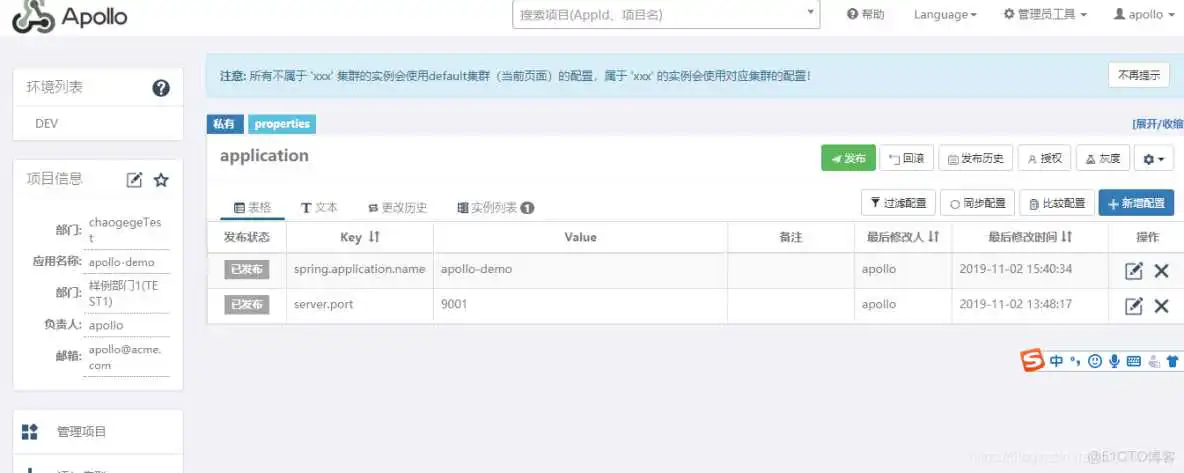1184x473 pixels.
Task: Open 发布历史
Action: pyautogui.click(x=976, y=159)
